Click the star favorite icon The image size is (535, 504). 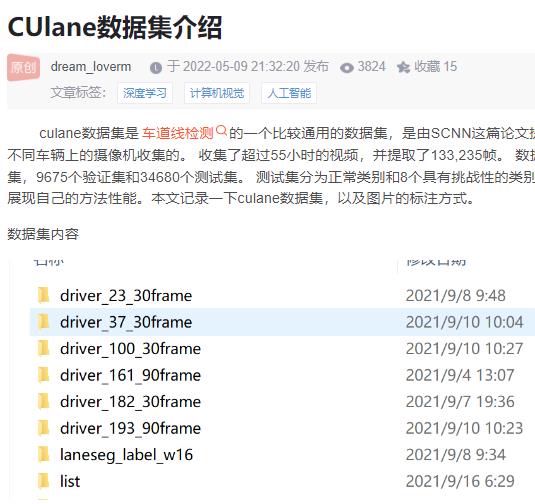pos(403,67)
